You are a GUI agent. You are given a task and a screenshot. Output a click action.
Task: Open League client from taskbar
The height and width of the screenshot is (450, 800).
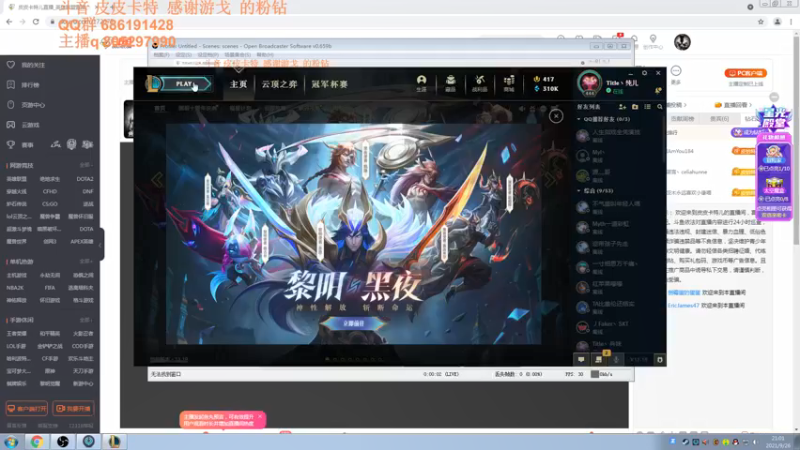[x=114, y=442]
